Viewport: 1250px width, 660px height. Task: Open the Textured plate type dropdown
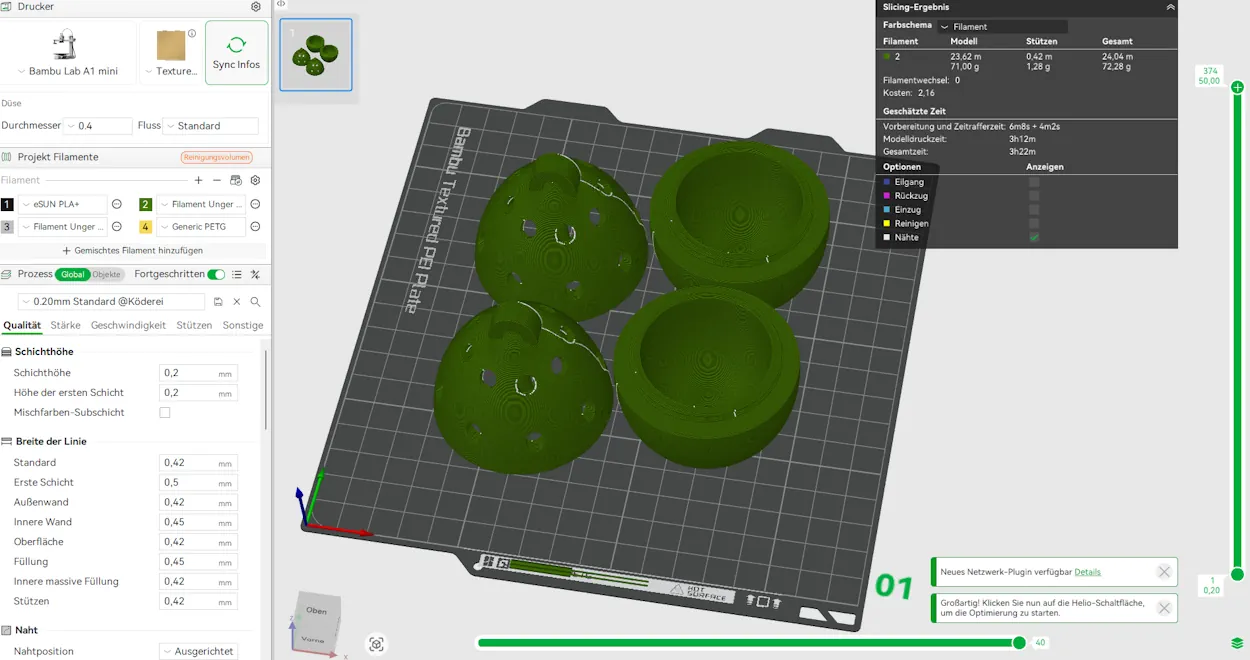(x=171, y=71)
